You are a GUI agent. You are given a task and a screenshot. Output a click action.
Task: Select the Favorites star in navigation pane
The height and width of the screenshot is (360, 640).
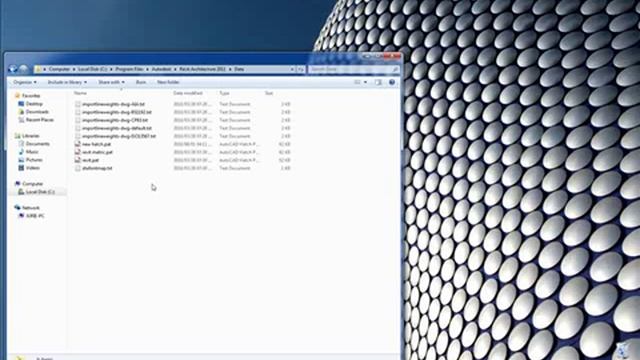point(17,96)
